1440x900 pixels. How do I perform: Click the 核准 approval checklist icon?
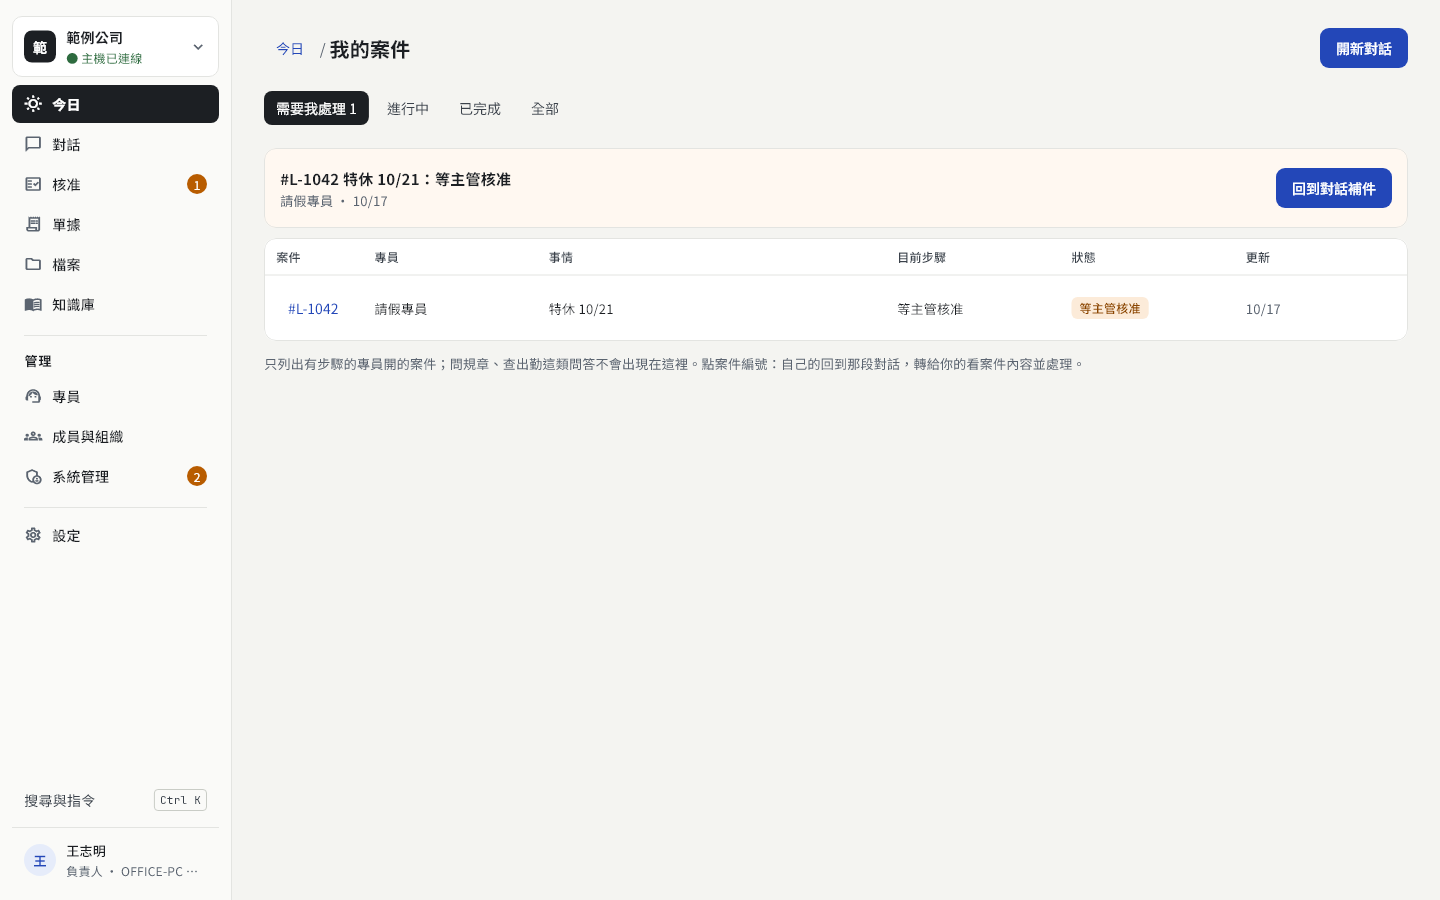point(33,184)
